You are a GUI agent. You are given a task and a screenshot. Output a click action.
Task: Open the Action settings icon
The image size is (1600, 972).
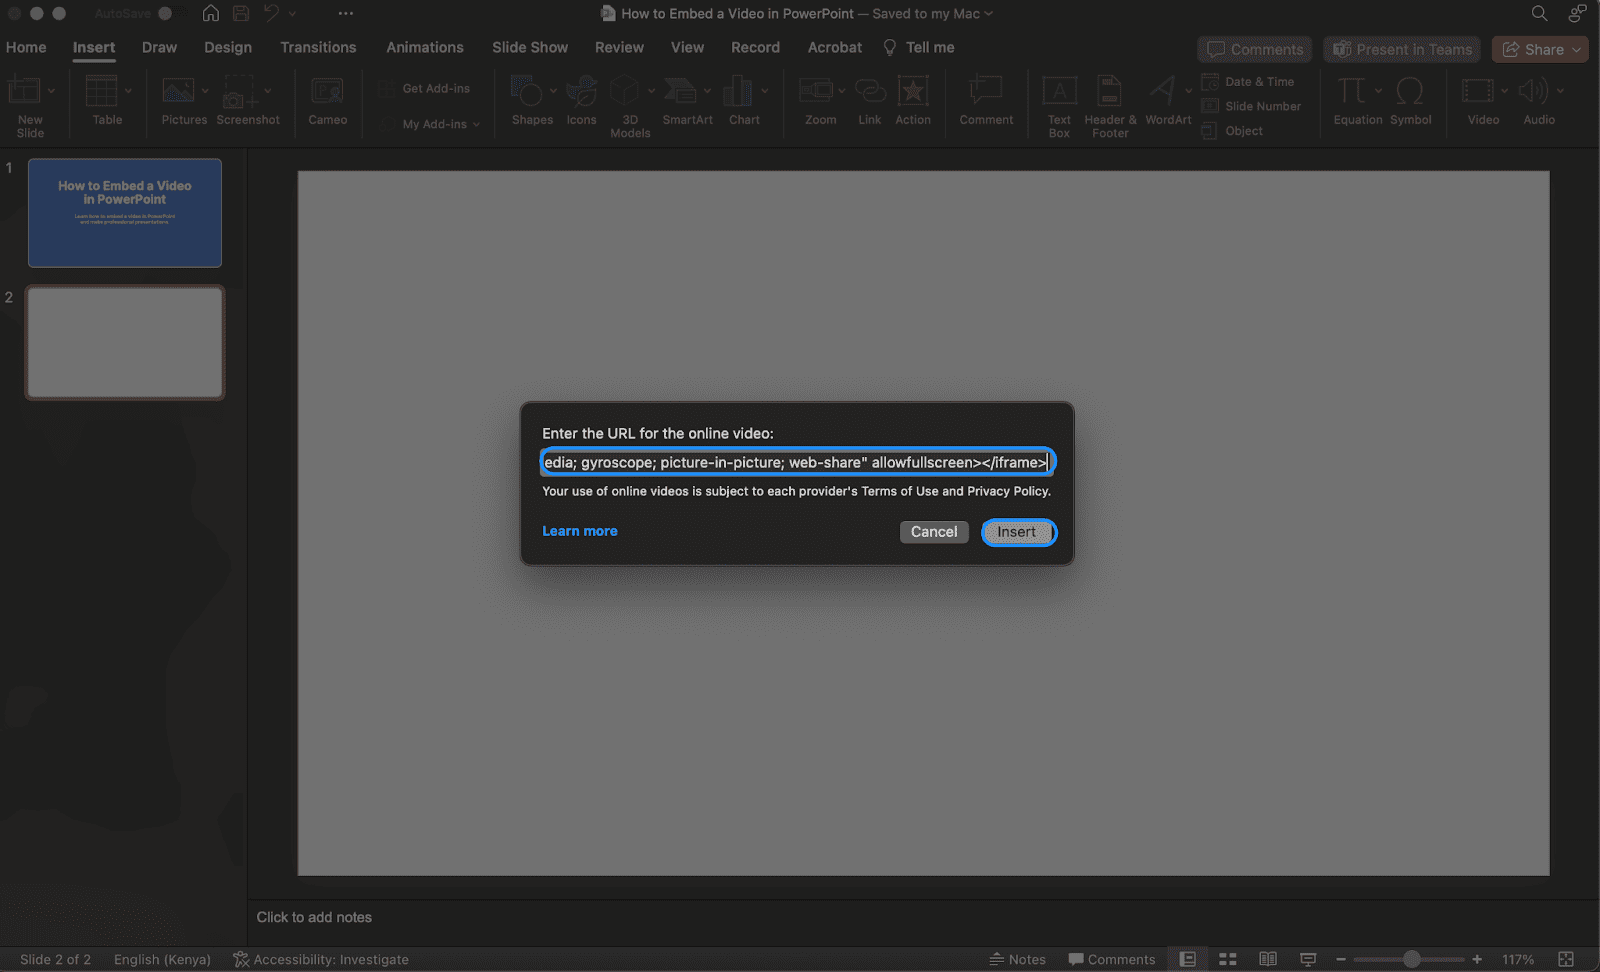(913, 92)
